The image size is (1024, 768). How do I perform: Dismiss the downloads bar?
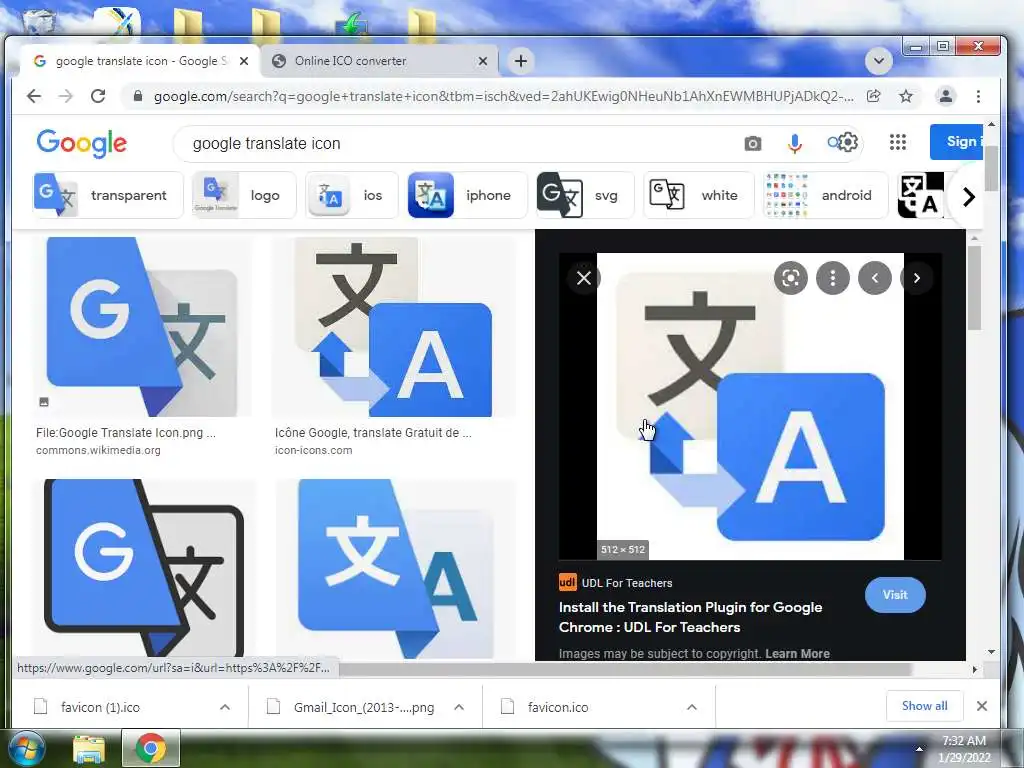click(981, 706)
